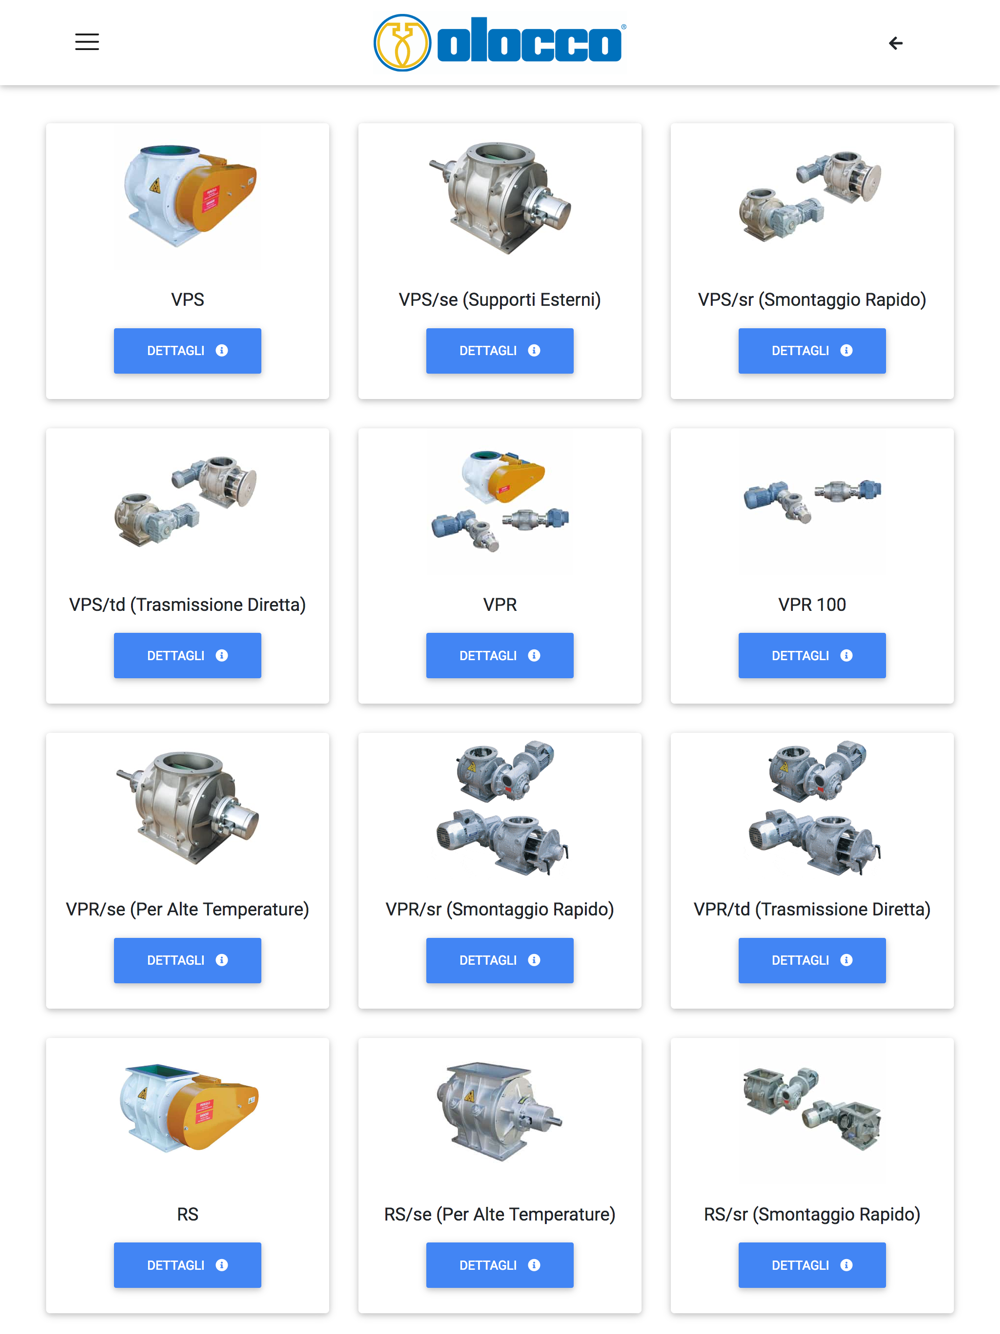Open Dettagli for VPR/se (Per Alte Temperature)
The image size is (1000, 1334).
187,960
